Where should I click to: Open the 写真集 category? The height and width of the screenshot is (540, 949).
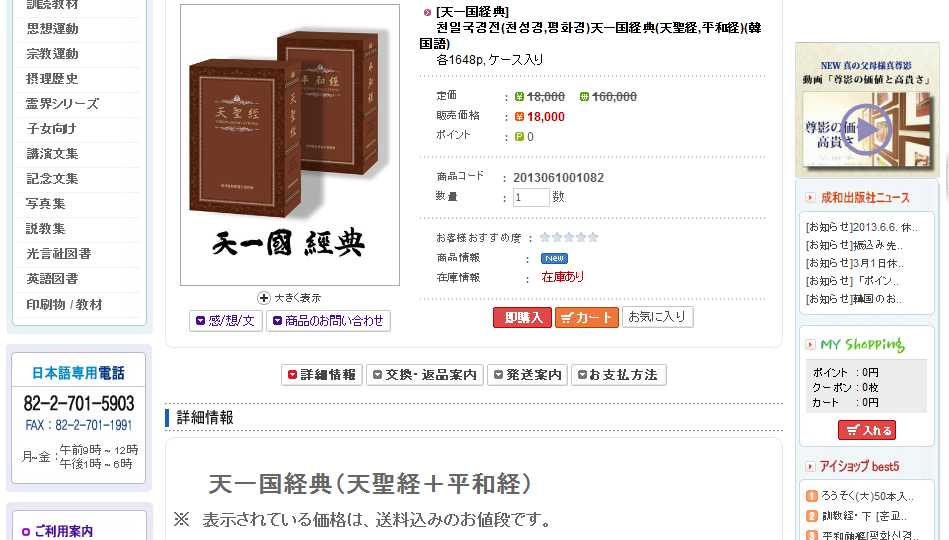pos(45,203)
